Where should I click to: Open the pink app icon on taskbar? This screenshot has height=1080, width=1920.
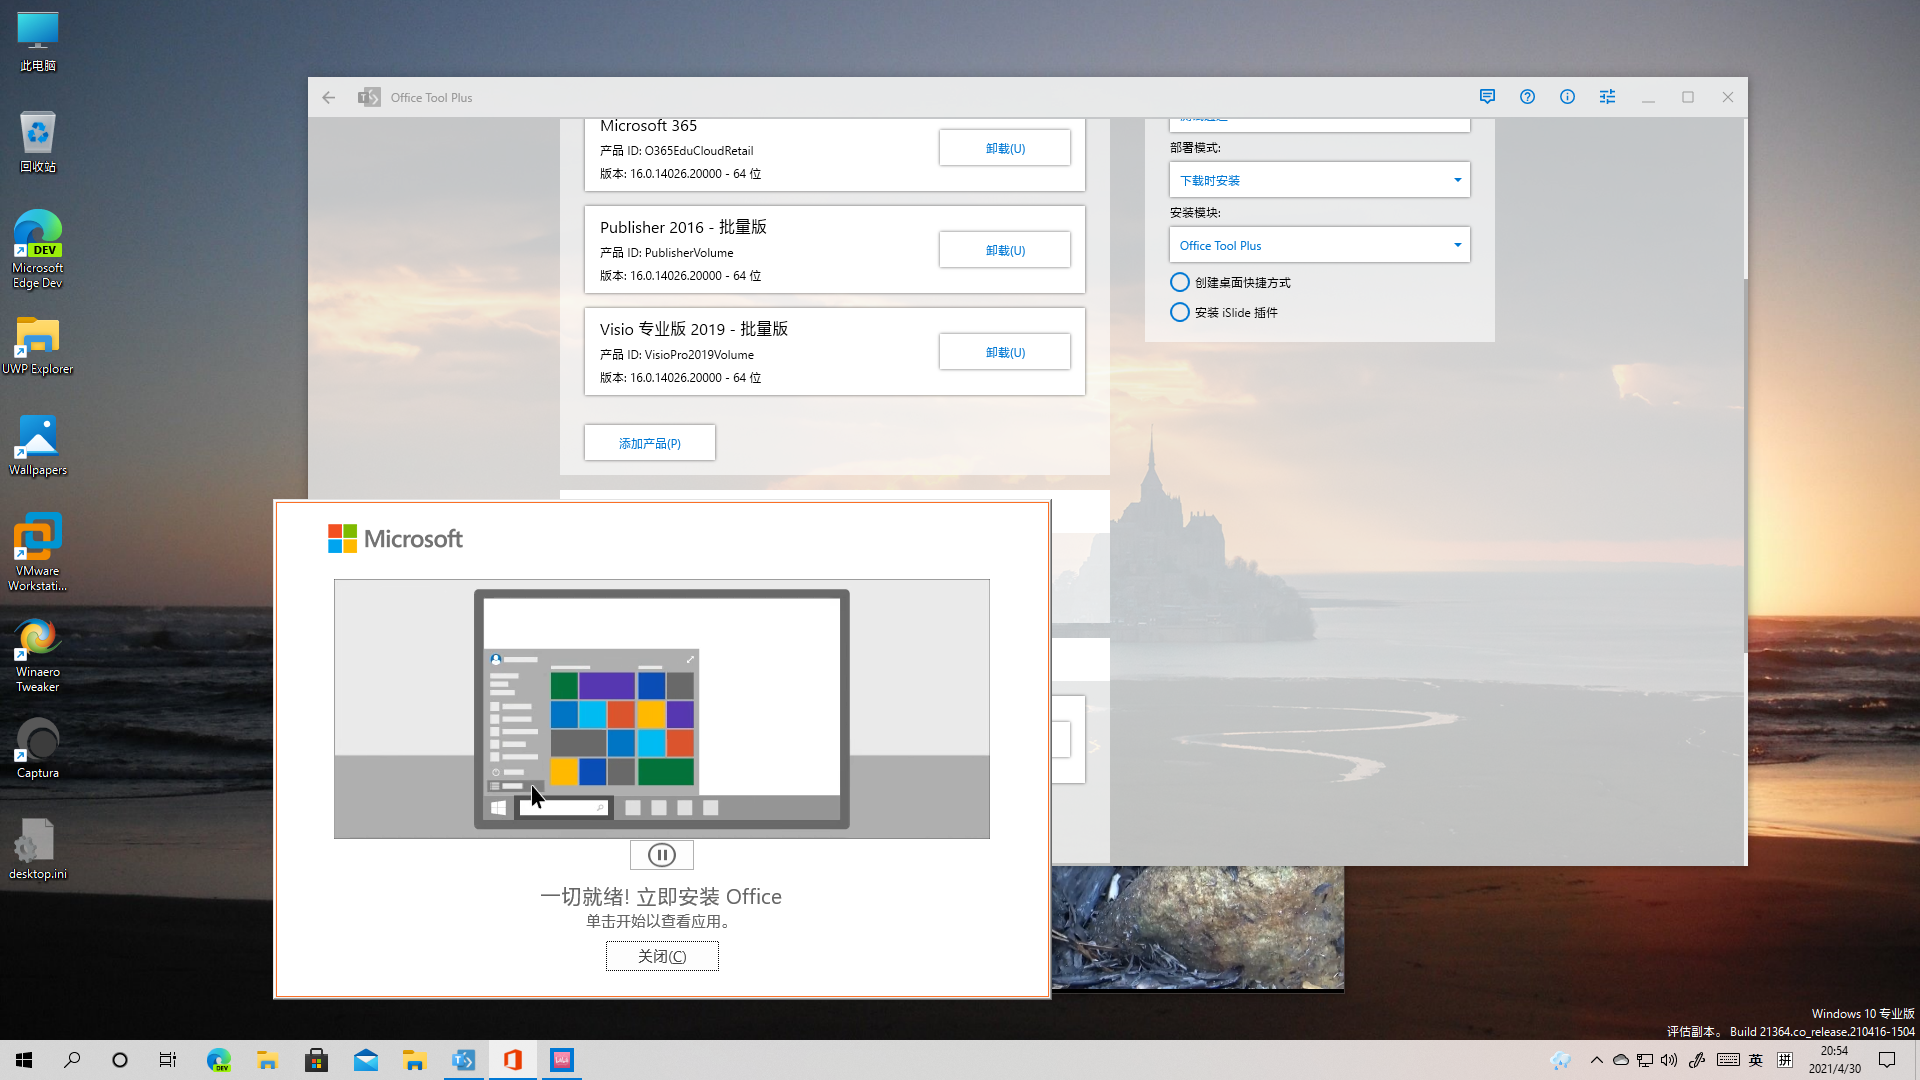pyautogui.click(x=561, y=1060)
